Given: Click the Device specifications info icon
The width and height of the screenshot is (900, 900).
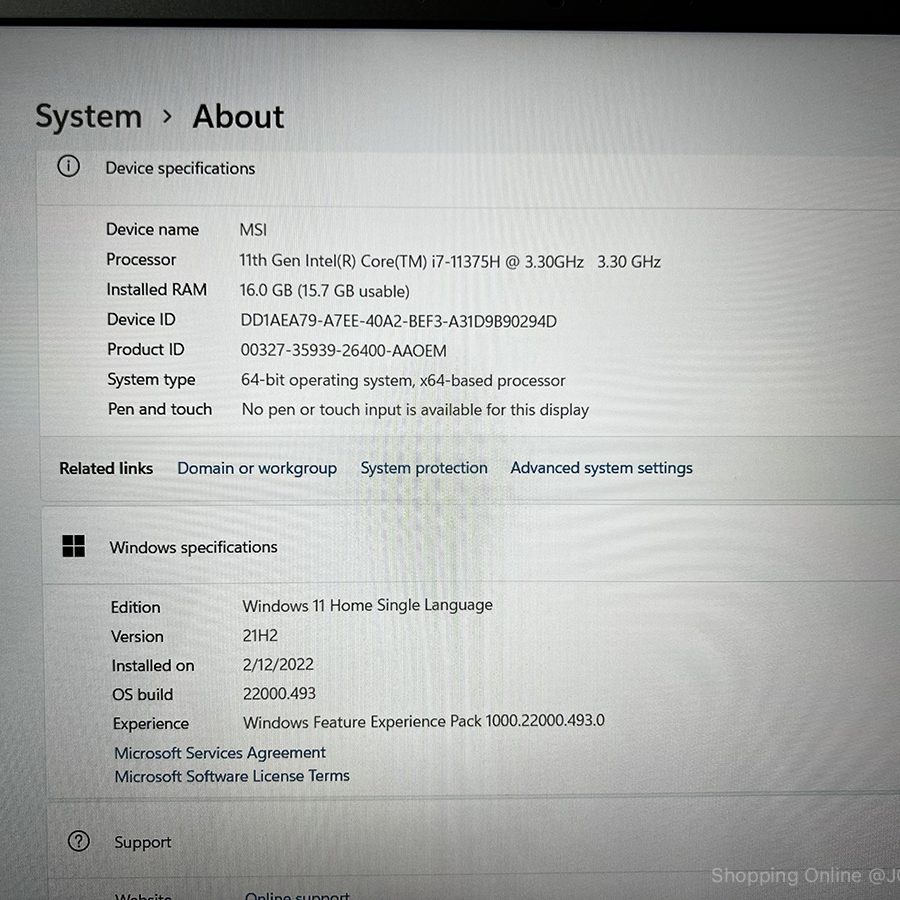Looking at the screenshot, I should coord(68,166).
